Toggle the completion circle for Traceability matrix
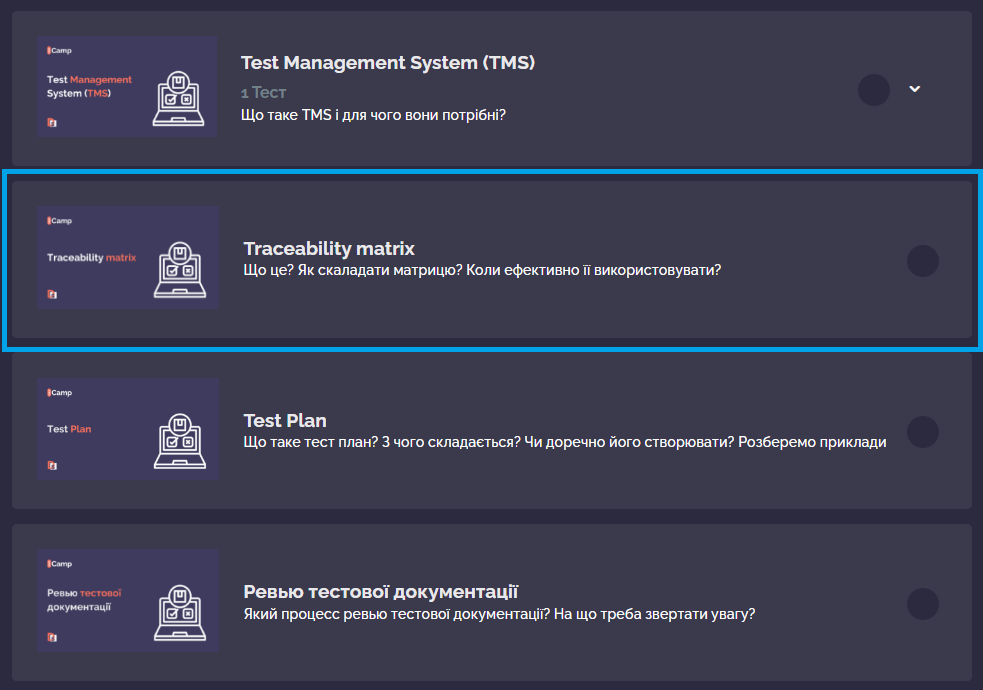 point(922,260)
